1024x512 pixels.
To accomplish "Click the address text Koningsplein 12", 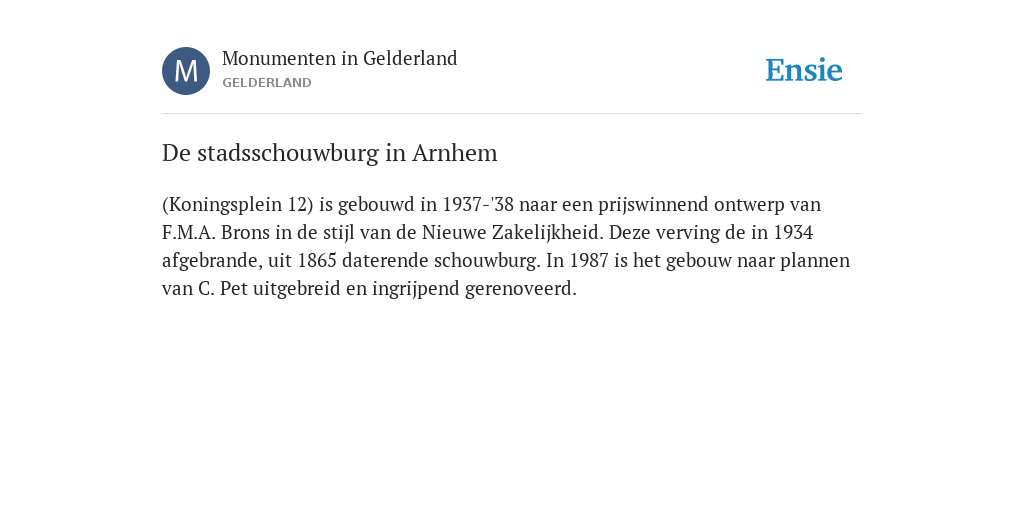I will pyautogui.click(x=237, y=204).
